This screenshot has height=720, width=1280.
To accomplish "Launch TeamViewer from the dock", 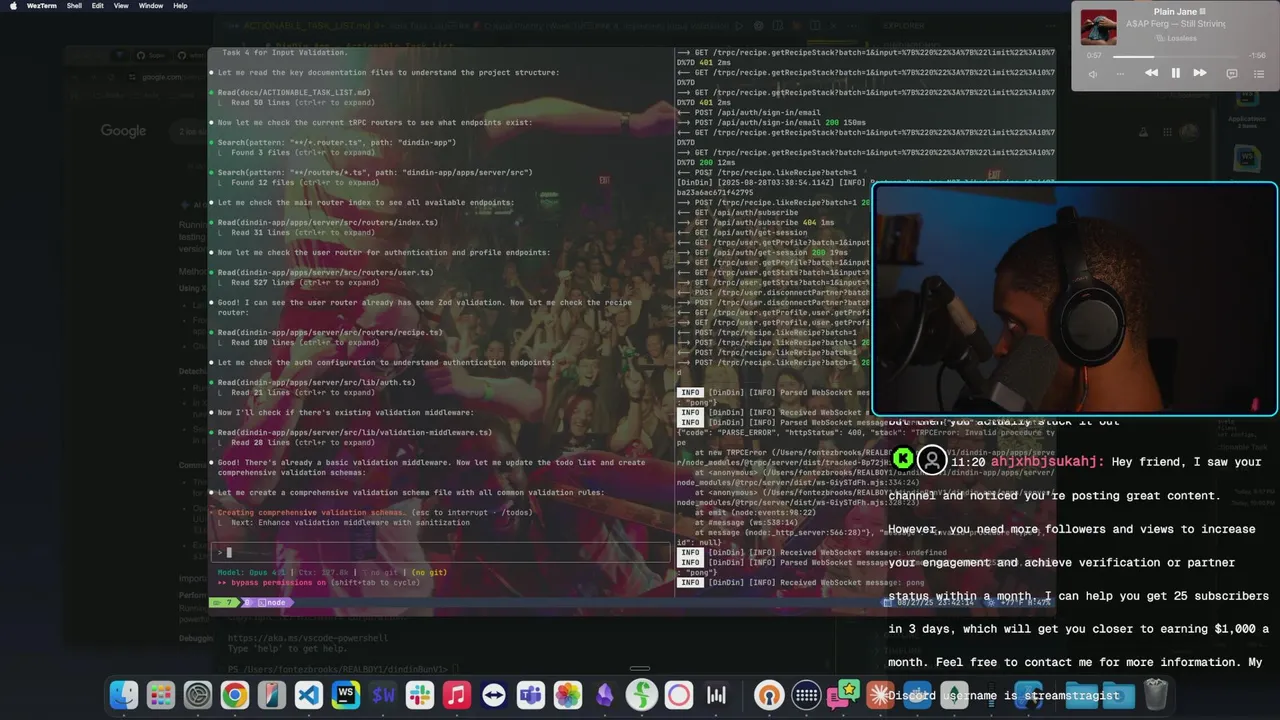I will 494,694.
